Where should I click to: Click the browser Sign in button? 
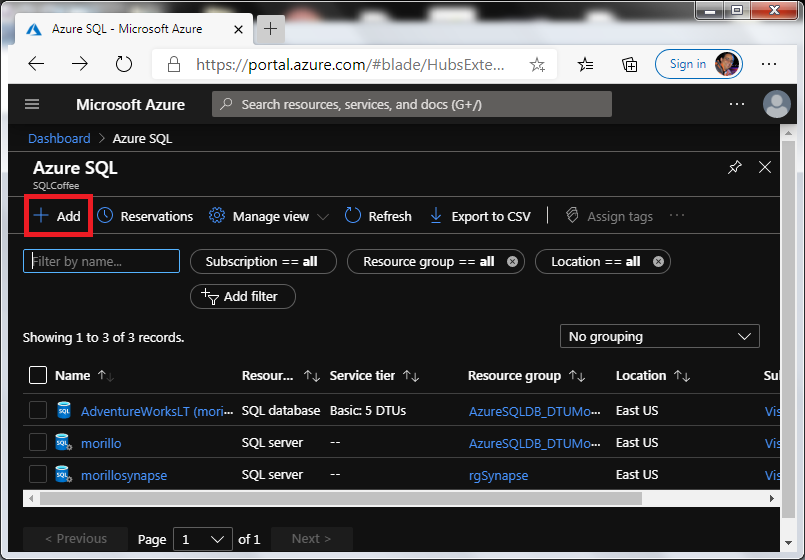pos(699,64)
